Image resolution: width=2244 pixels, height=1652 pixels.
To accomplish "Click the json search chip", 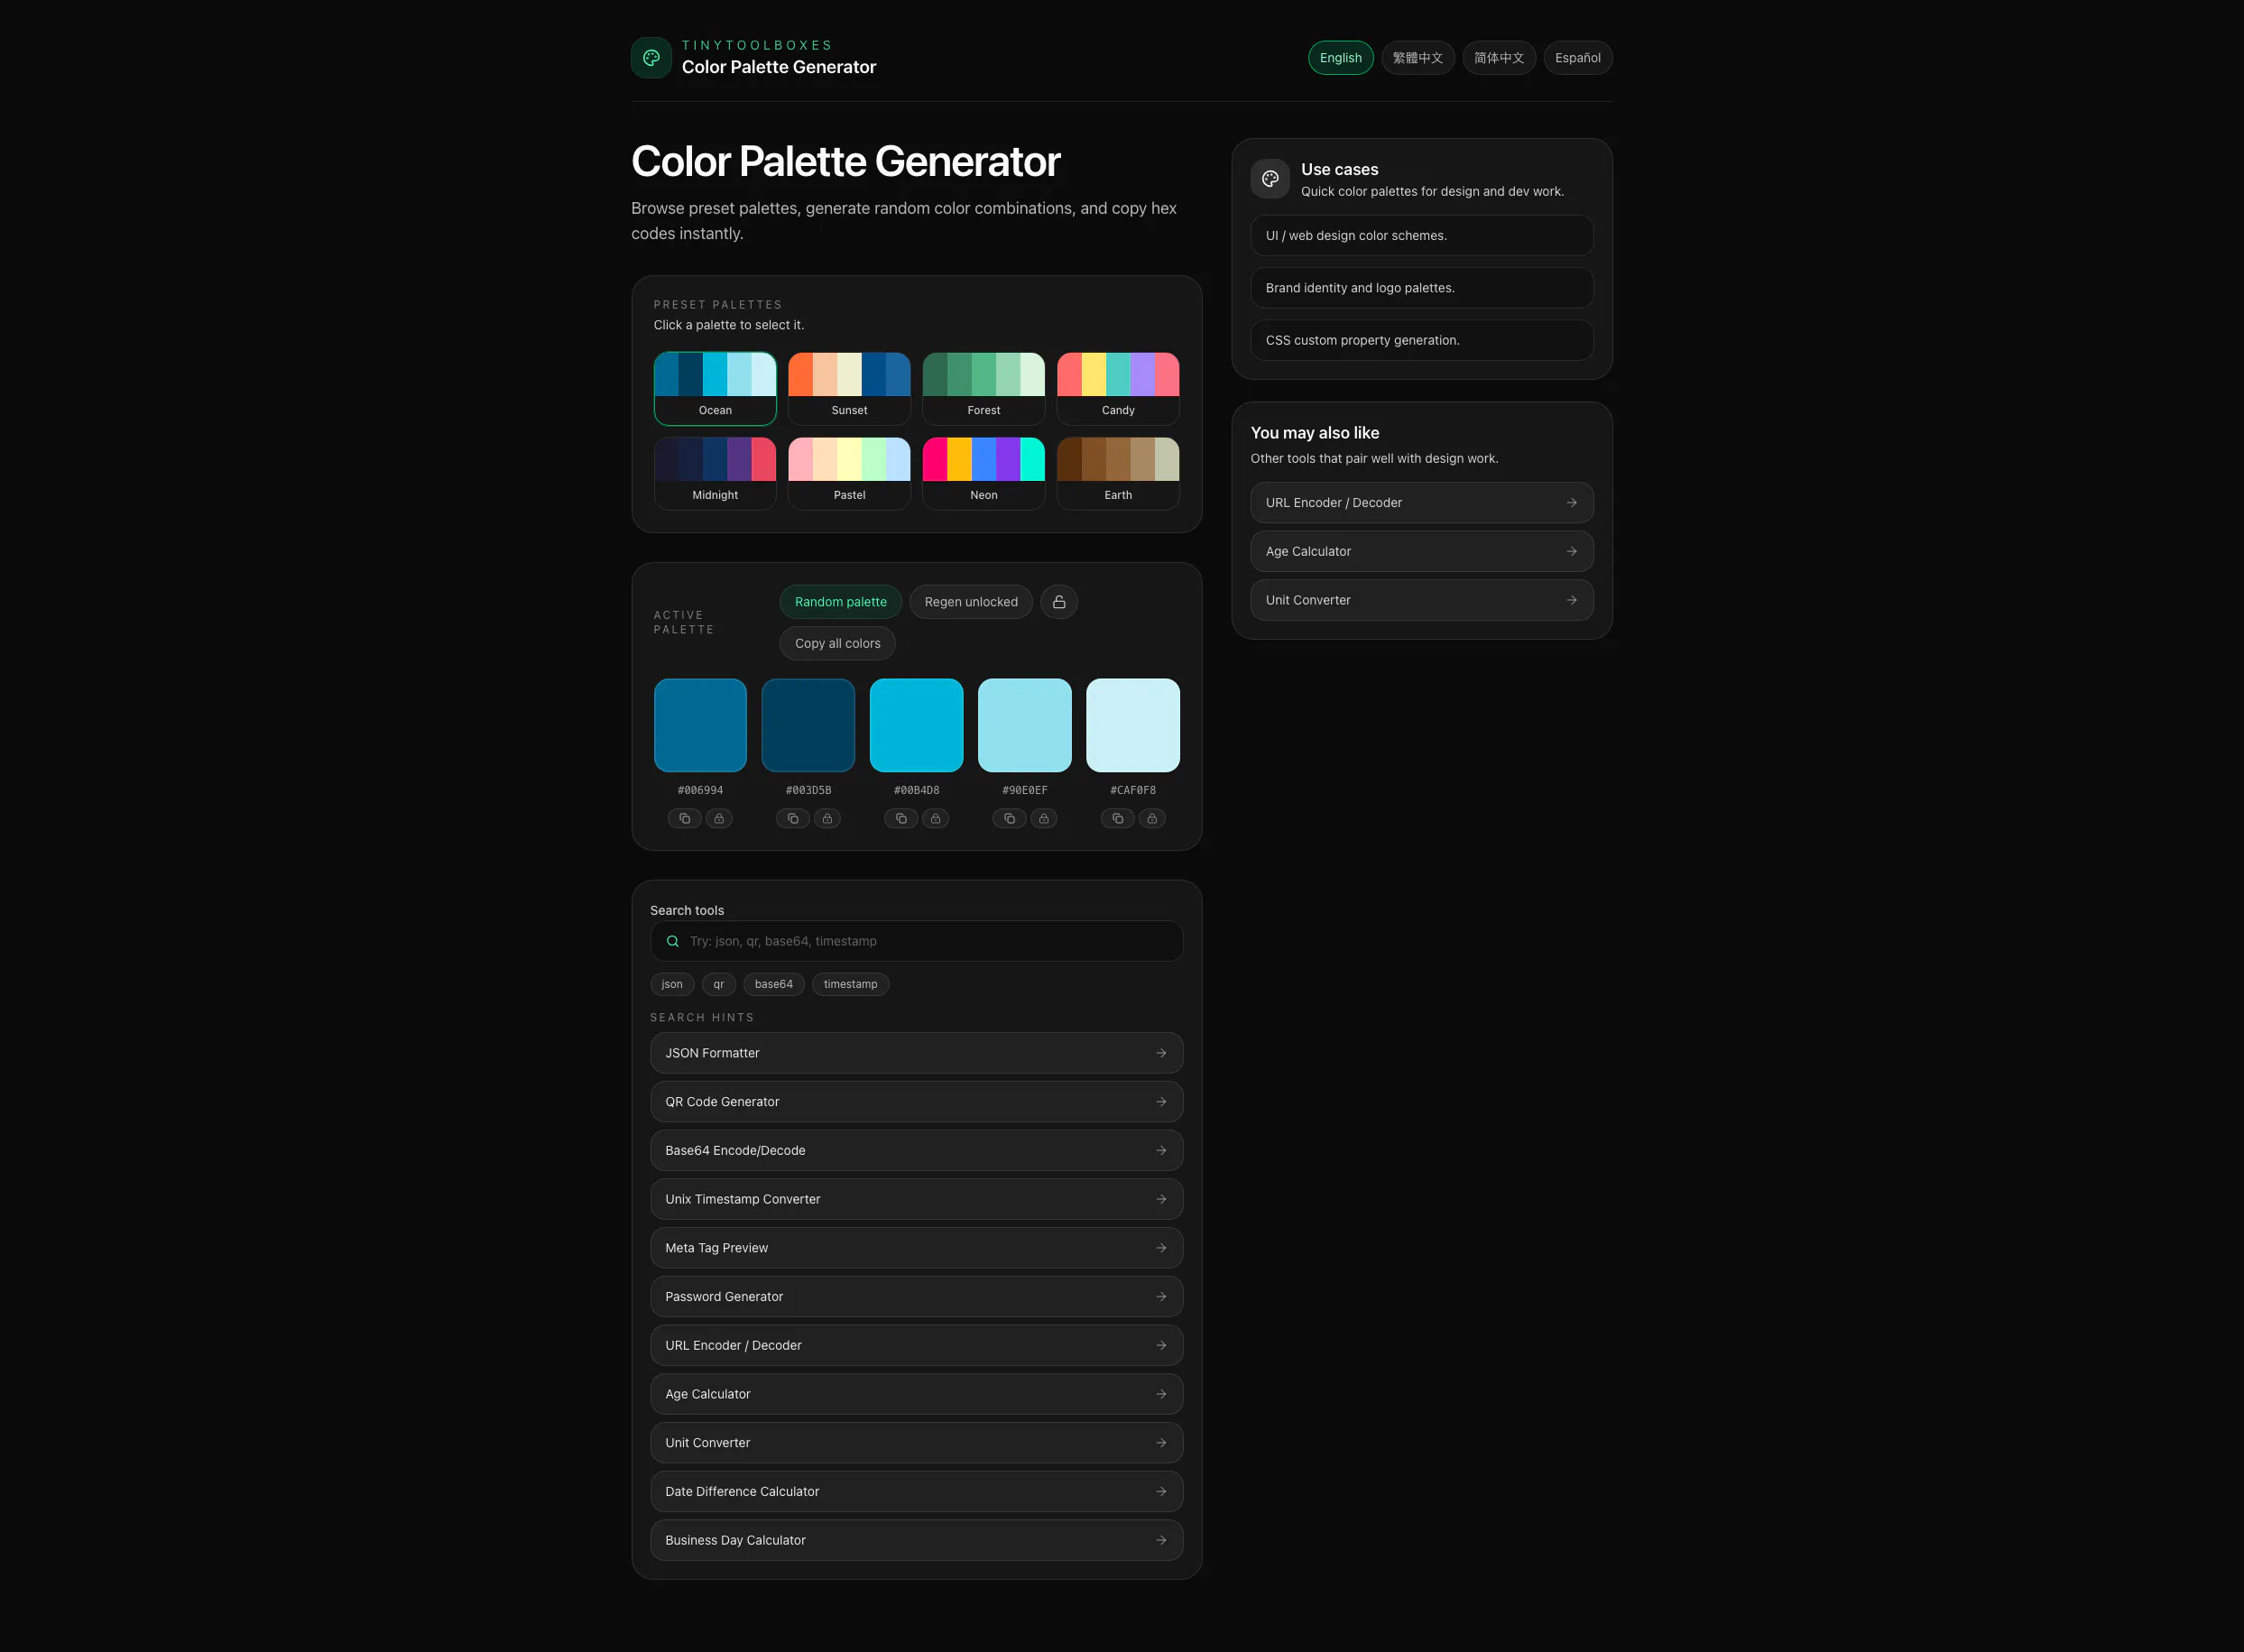I will [672, 984].
